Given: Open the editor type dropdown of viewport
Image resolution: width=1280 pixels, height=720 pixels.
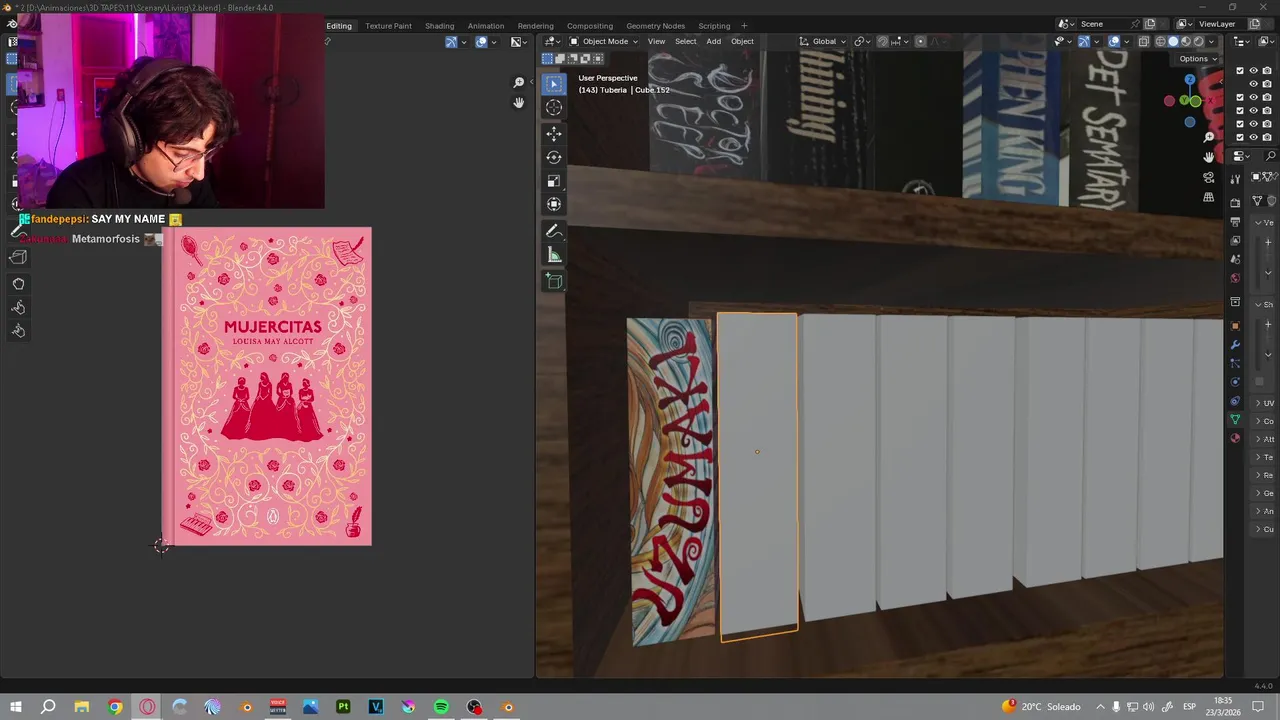Looking at the screenshot, I should pyautogui.click(x=553, y=41).
